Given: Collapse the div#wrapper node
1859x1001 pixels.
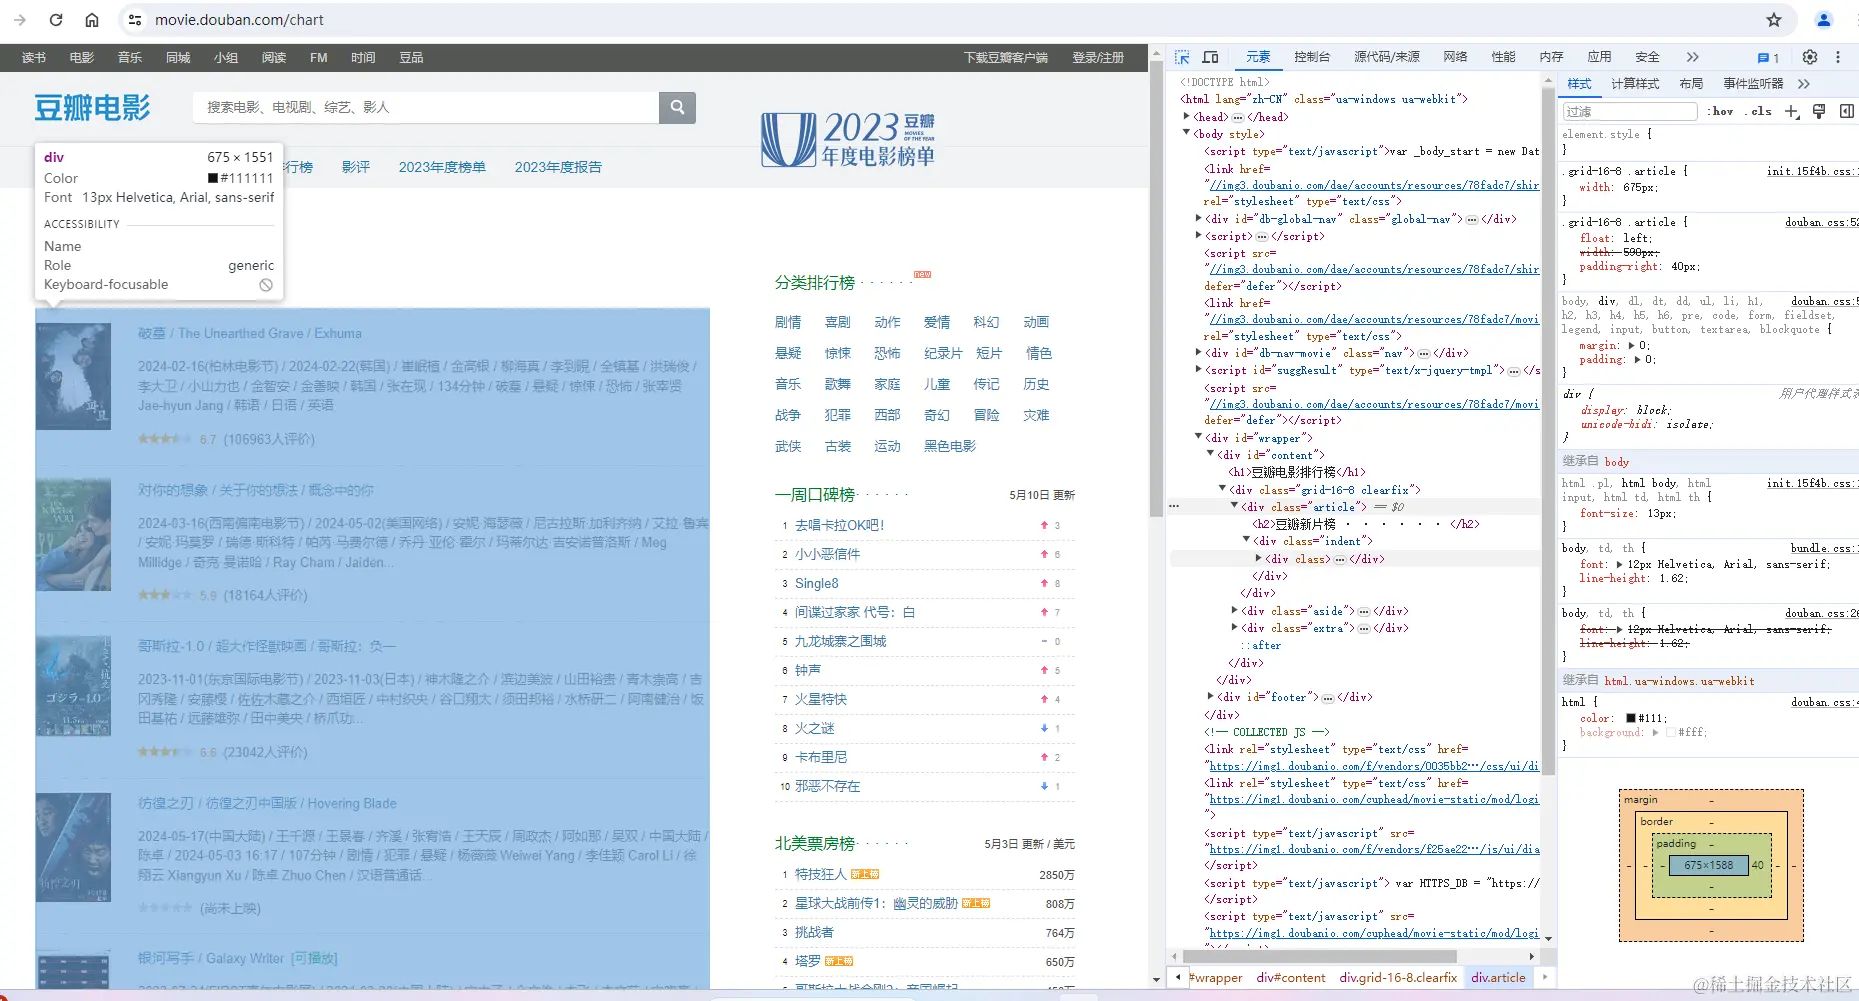Looking at the screenshot, I should click(1199, 437).
